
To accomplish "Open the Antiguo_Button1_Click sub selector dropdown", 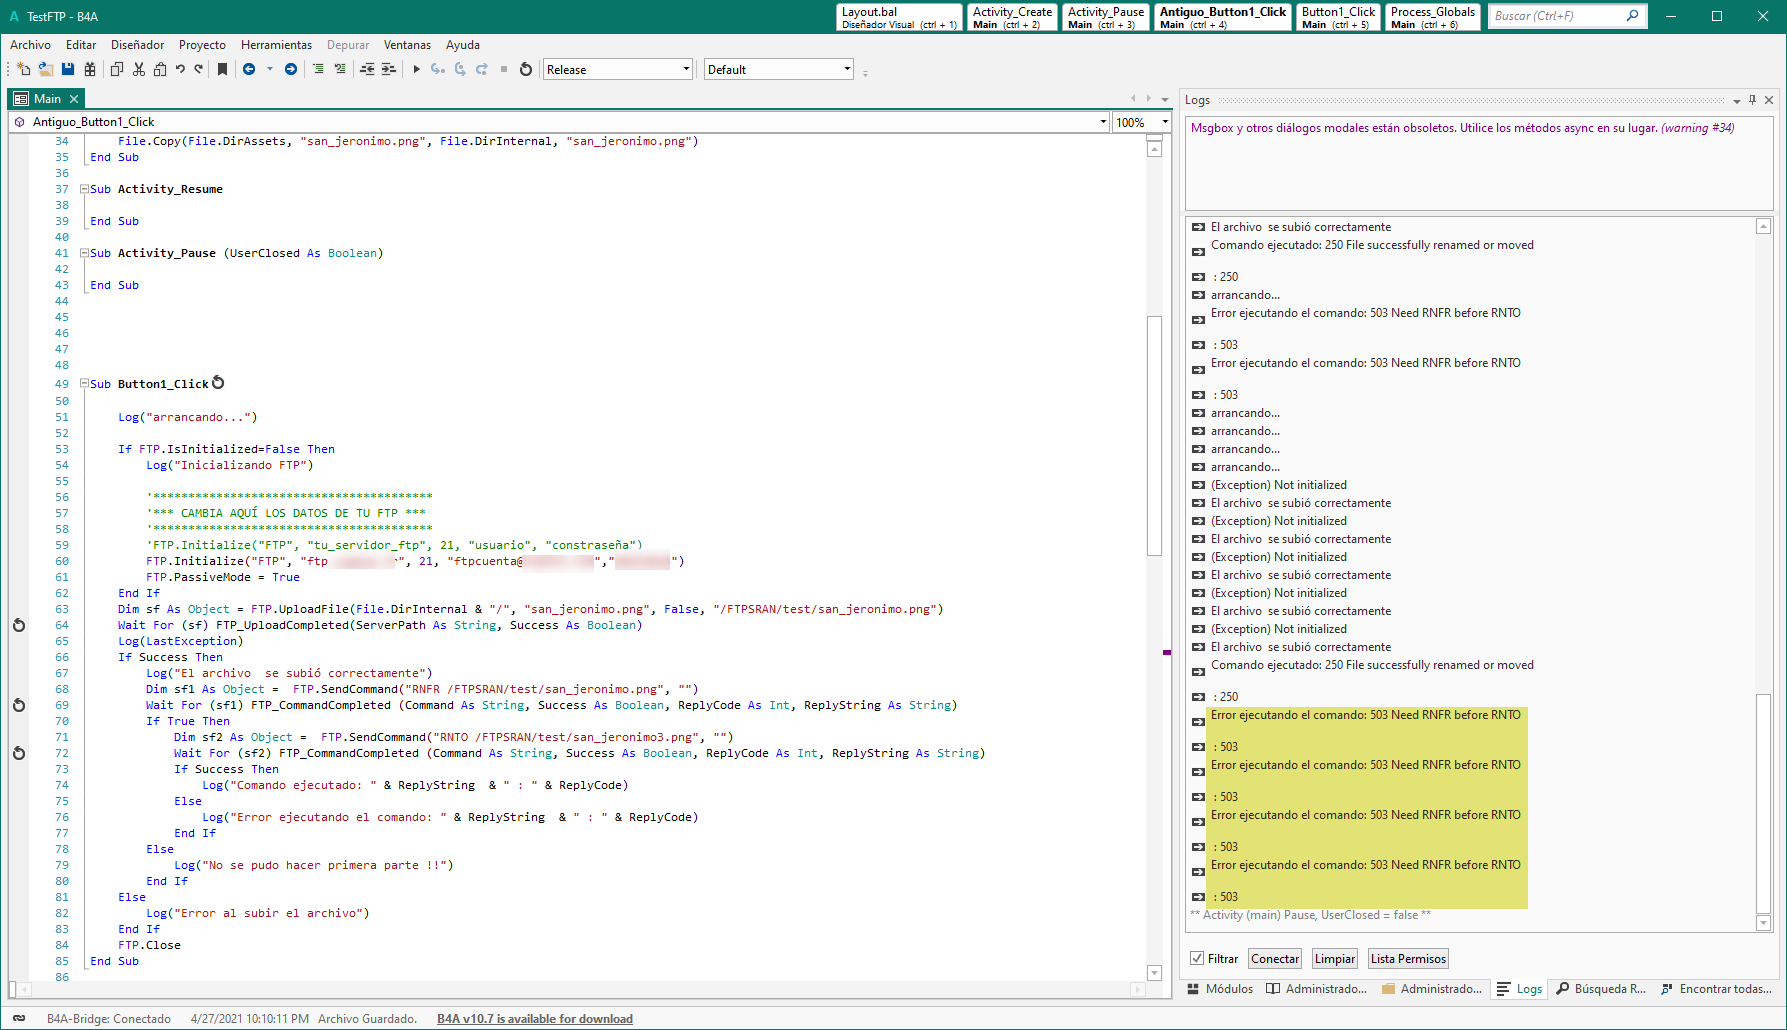I will pyautogui.click(x=1103, y=122).
